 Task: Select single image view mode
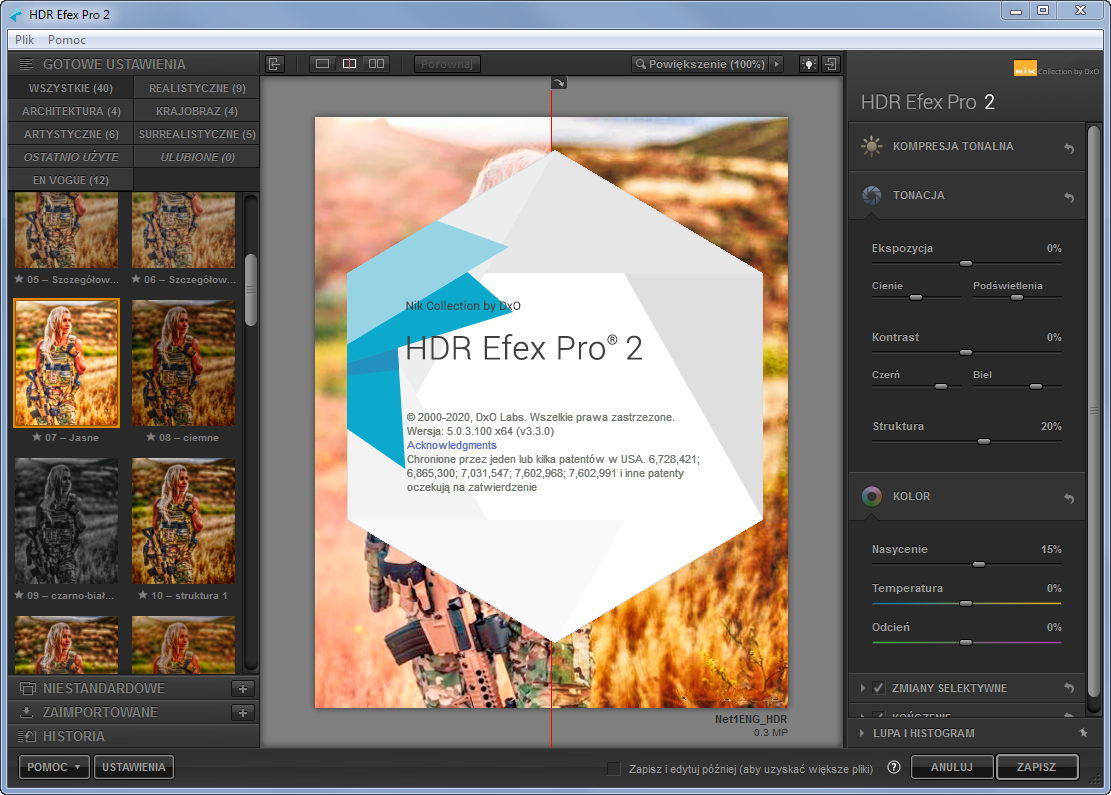coord(322,64)
